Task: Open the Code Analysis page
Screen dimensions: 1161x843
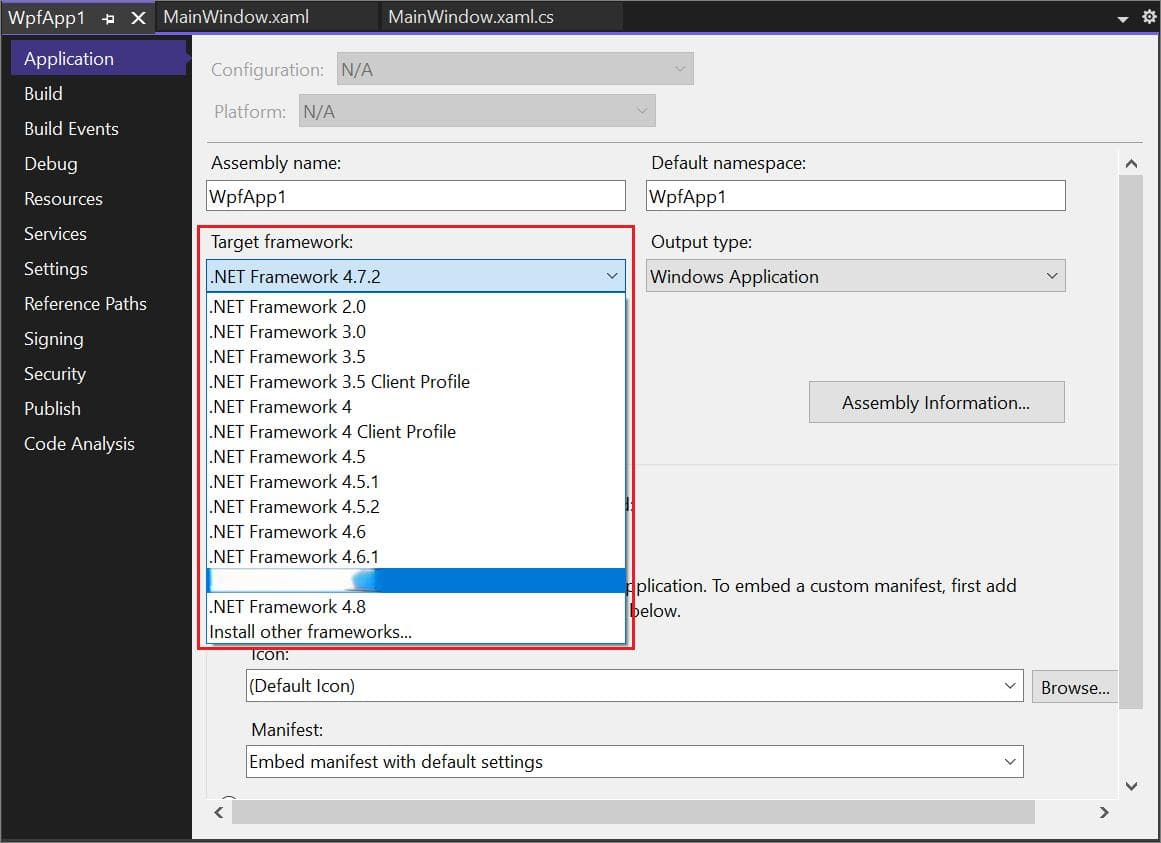Action: pyautogui.click(x=79, y=443)
